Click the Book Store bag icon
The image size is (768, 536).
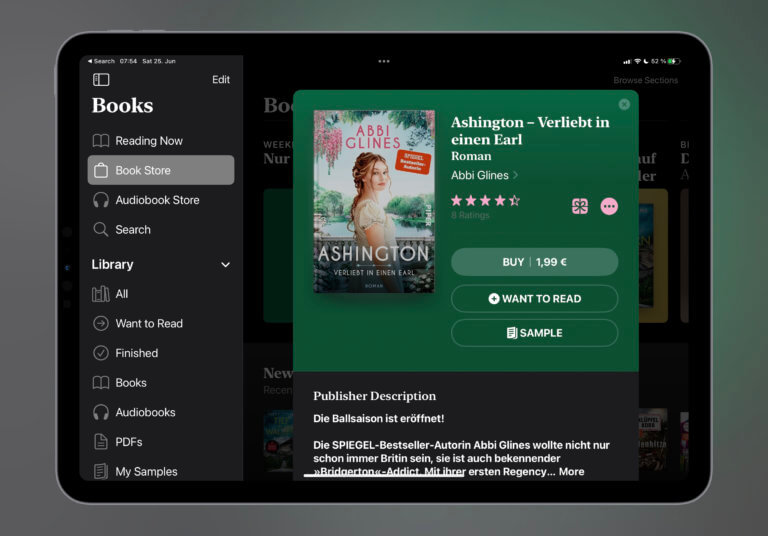tap(101, 170)
